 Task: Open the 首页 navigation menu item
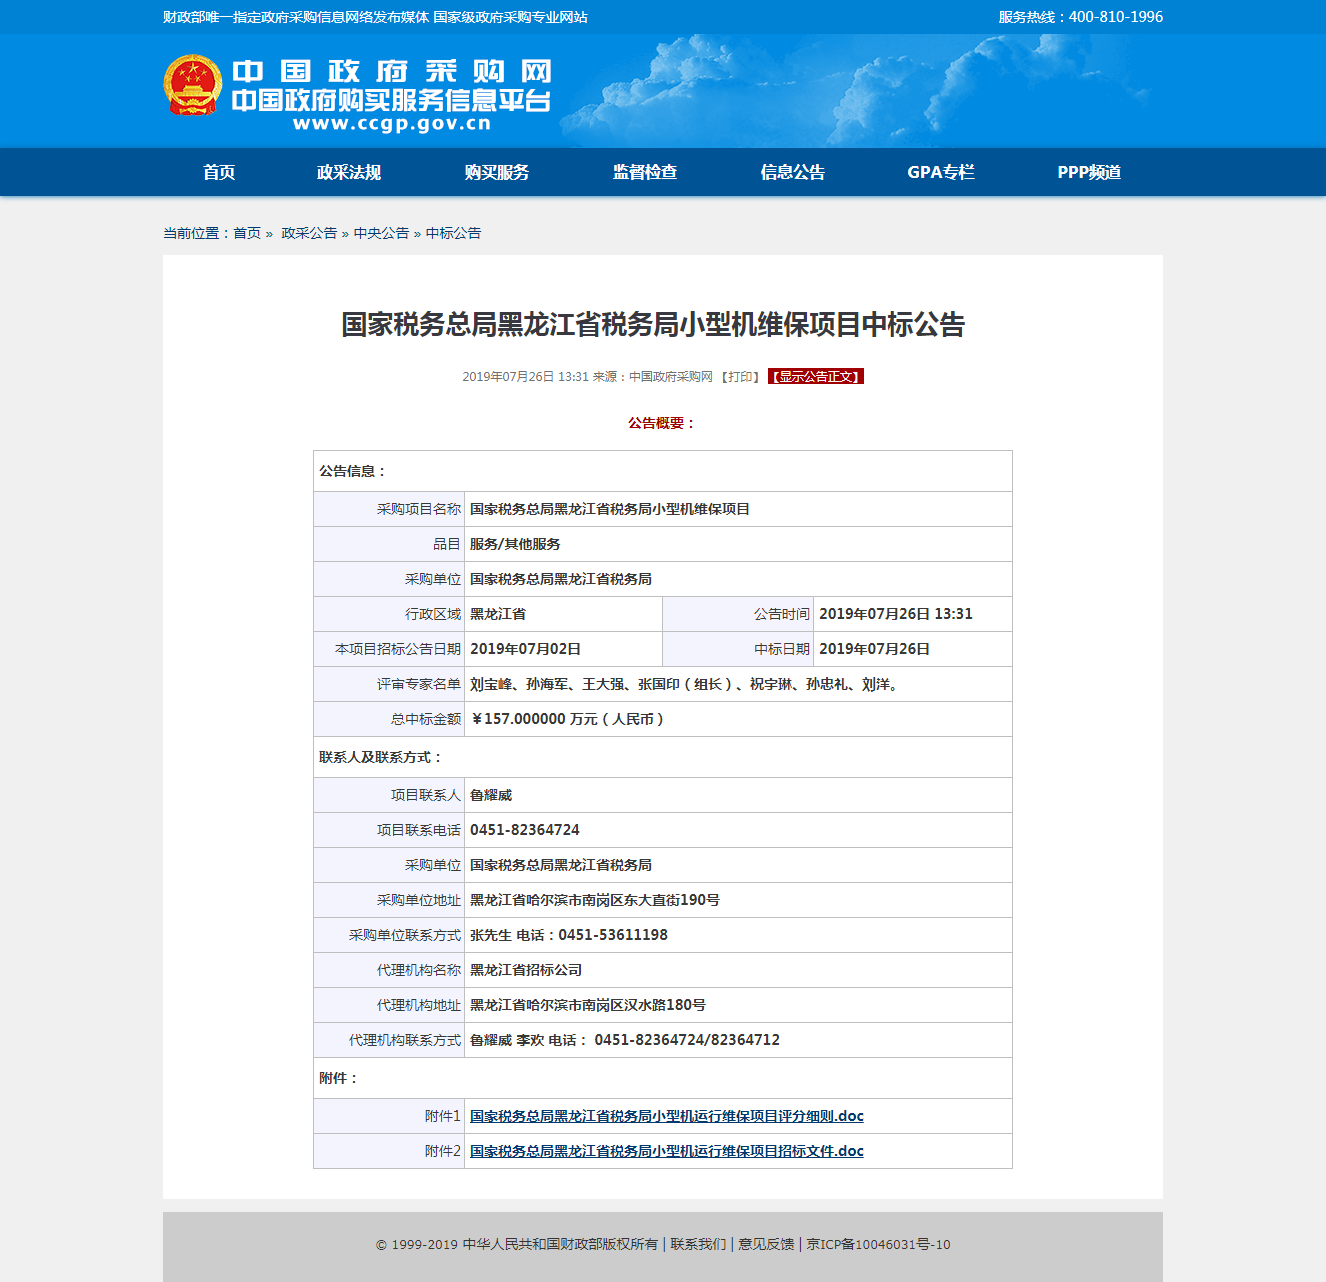[219, 172]
